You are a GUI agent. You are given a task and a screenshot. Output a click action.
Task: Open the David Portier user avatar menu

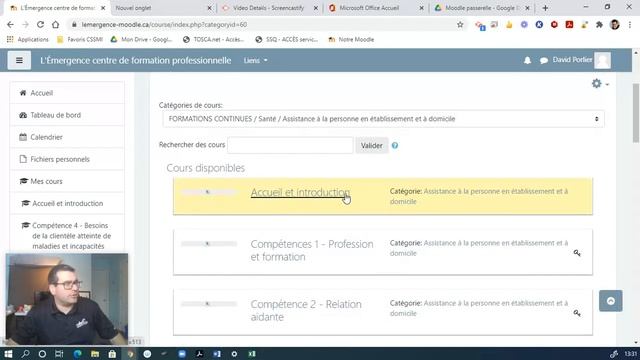point(602,60)
